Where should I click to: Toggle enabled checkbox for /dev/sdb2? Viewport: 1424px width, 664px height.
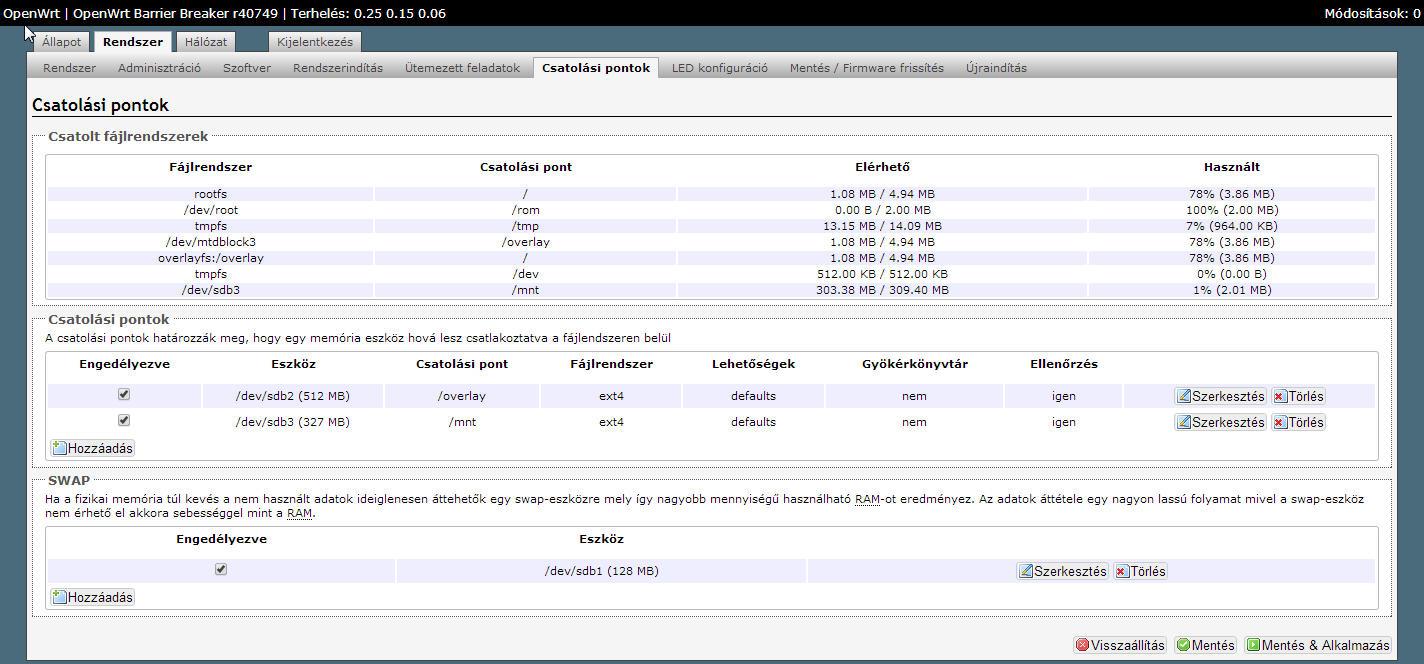[x=124, y=394]
